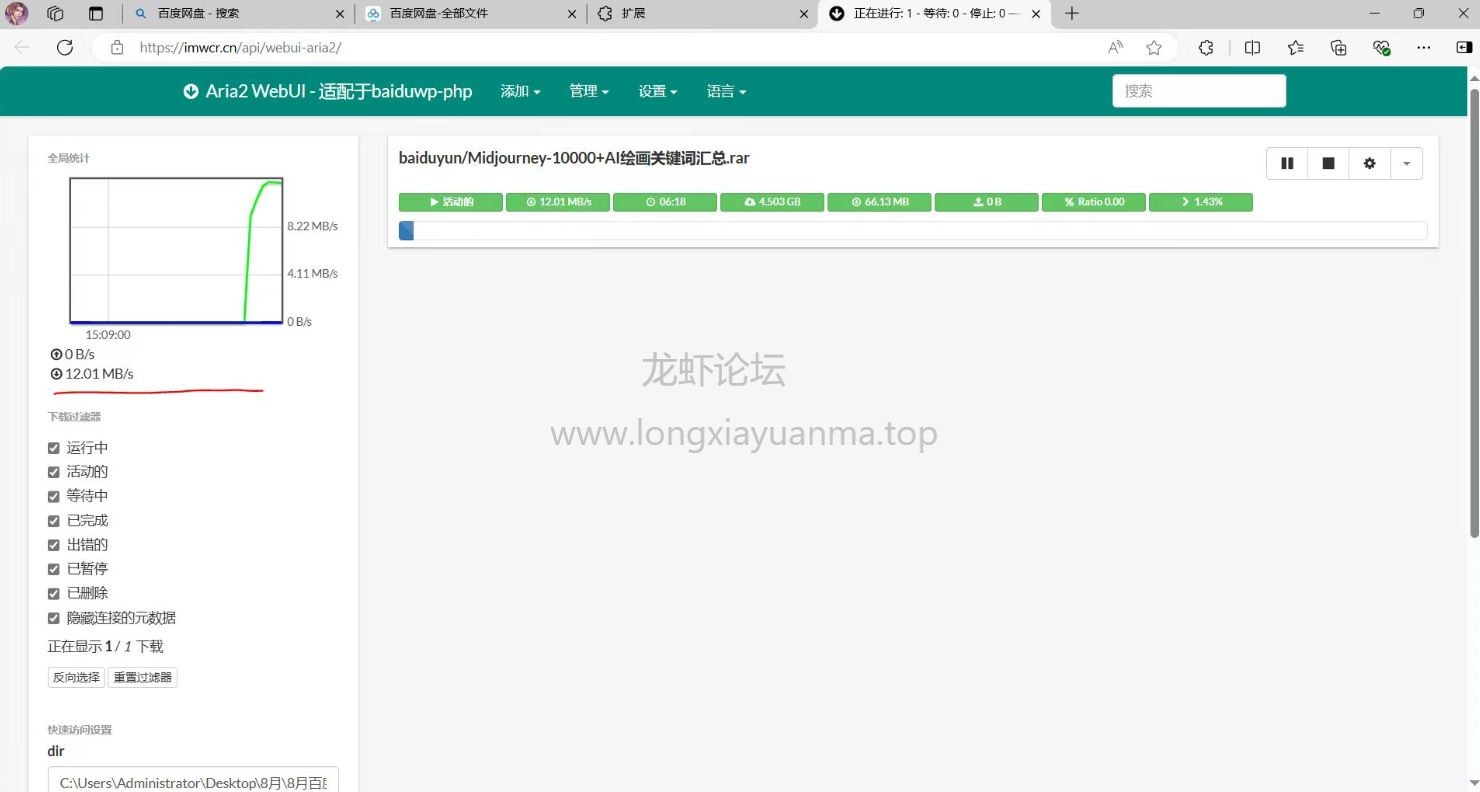Click the 1.43% progress badge
Image resolution: width=1480 pixels, height=792 pixels.
(x=1200, y=202)
